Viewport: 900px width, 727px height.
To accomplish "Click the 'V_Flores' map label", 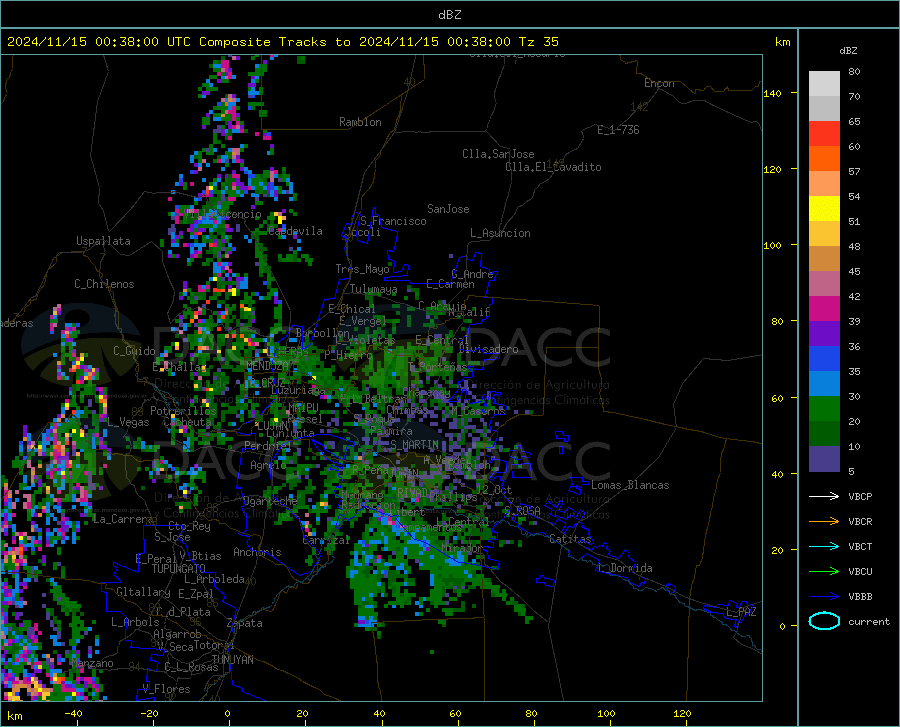I will (166, 689).
